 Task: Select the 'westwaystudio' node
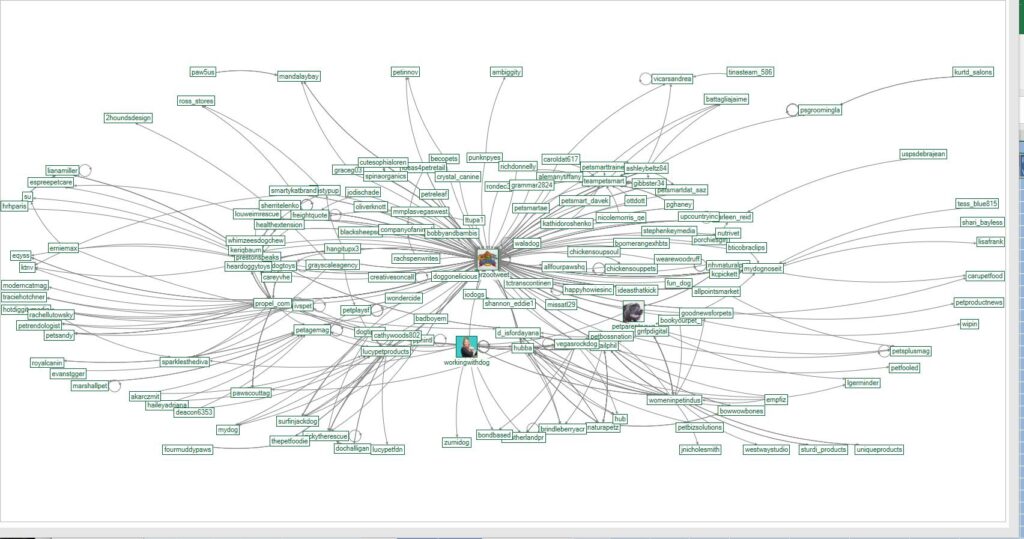click(x=766, y=449)
